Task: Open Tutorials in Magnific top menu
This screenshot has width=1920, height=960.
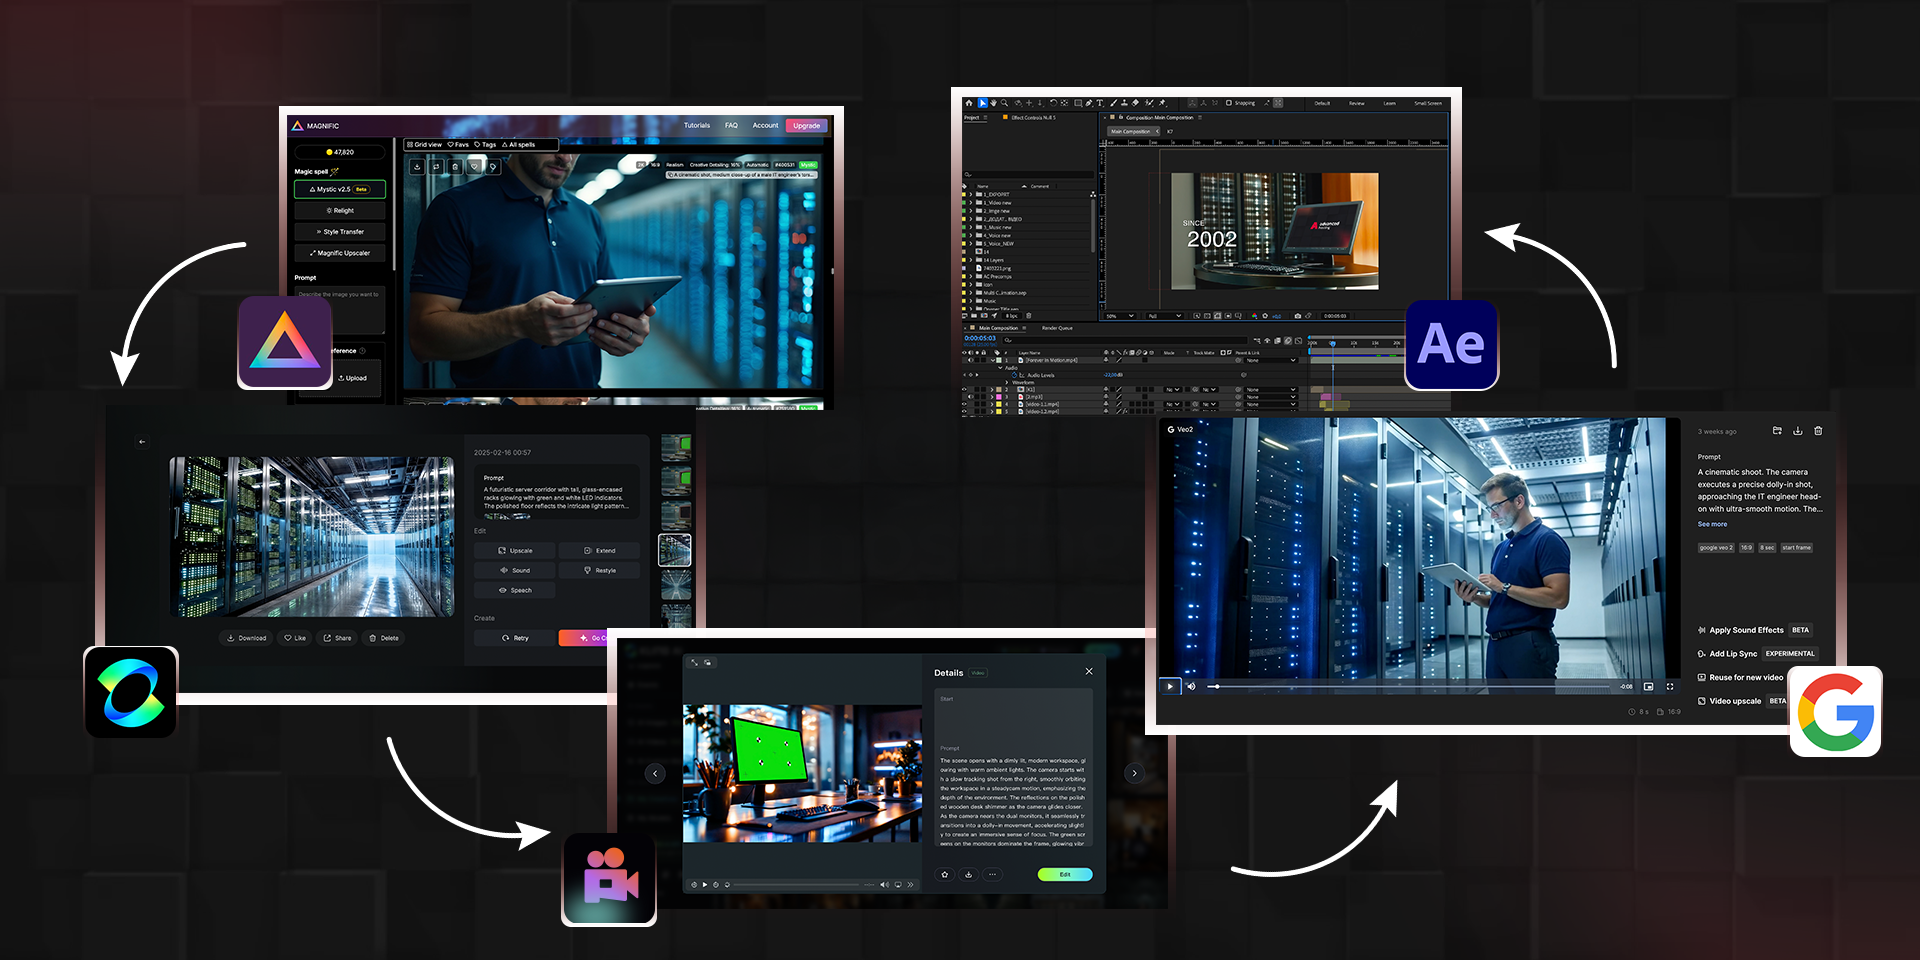Action: [696, 126]
